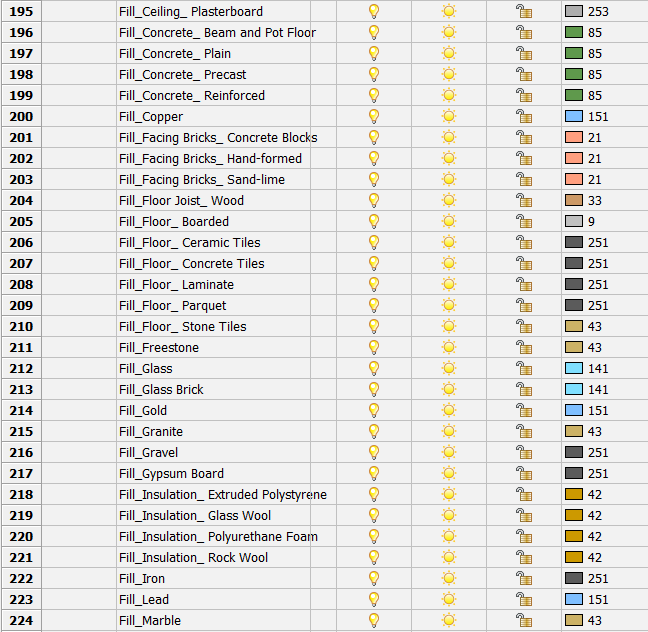Click sun freeze icon for Fill_Freestone
Screen dimensions: 648x632
point(449,348)
